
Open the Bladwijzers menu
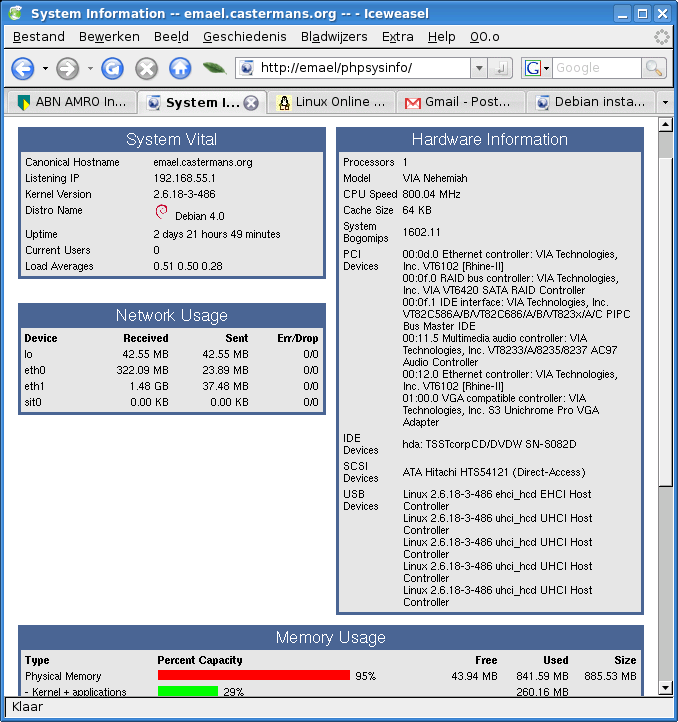[x=334, y=37]
